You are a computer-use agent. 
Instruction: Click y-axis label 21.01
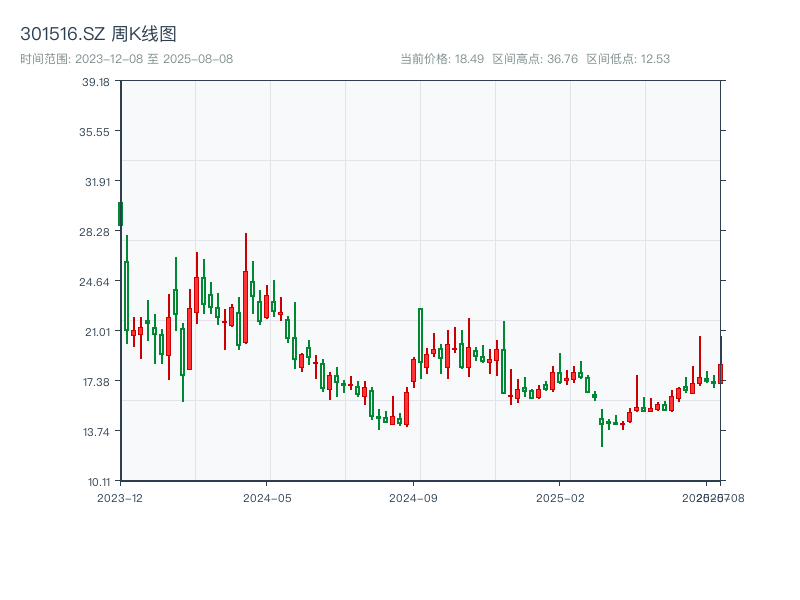tap(97, 332)
